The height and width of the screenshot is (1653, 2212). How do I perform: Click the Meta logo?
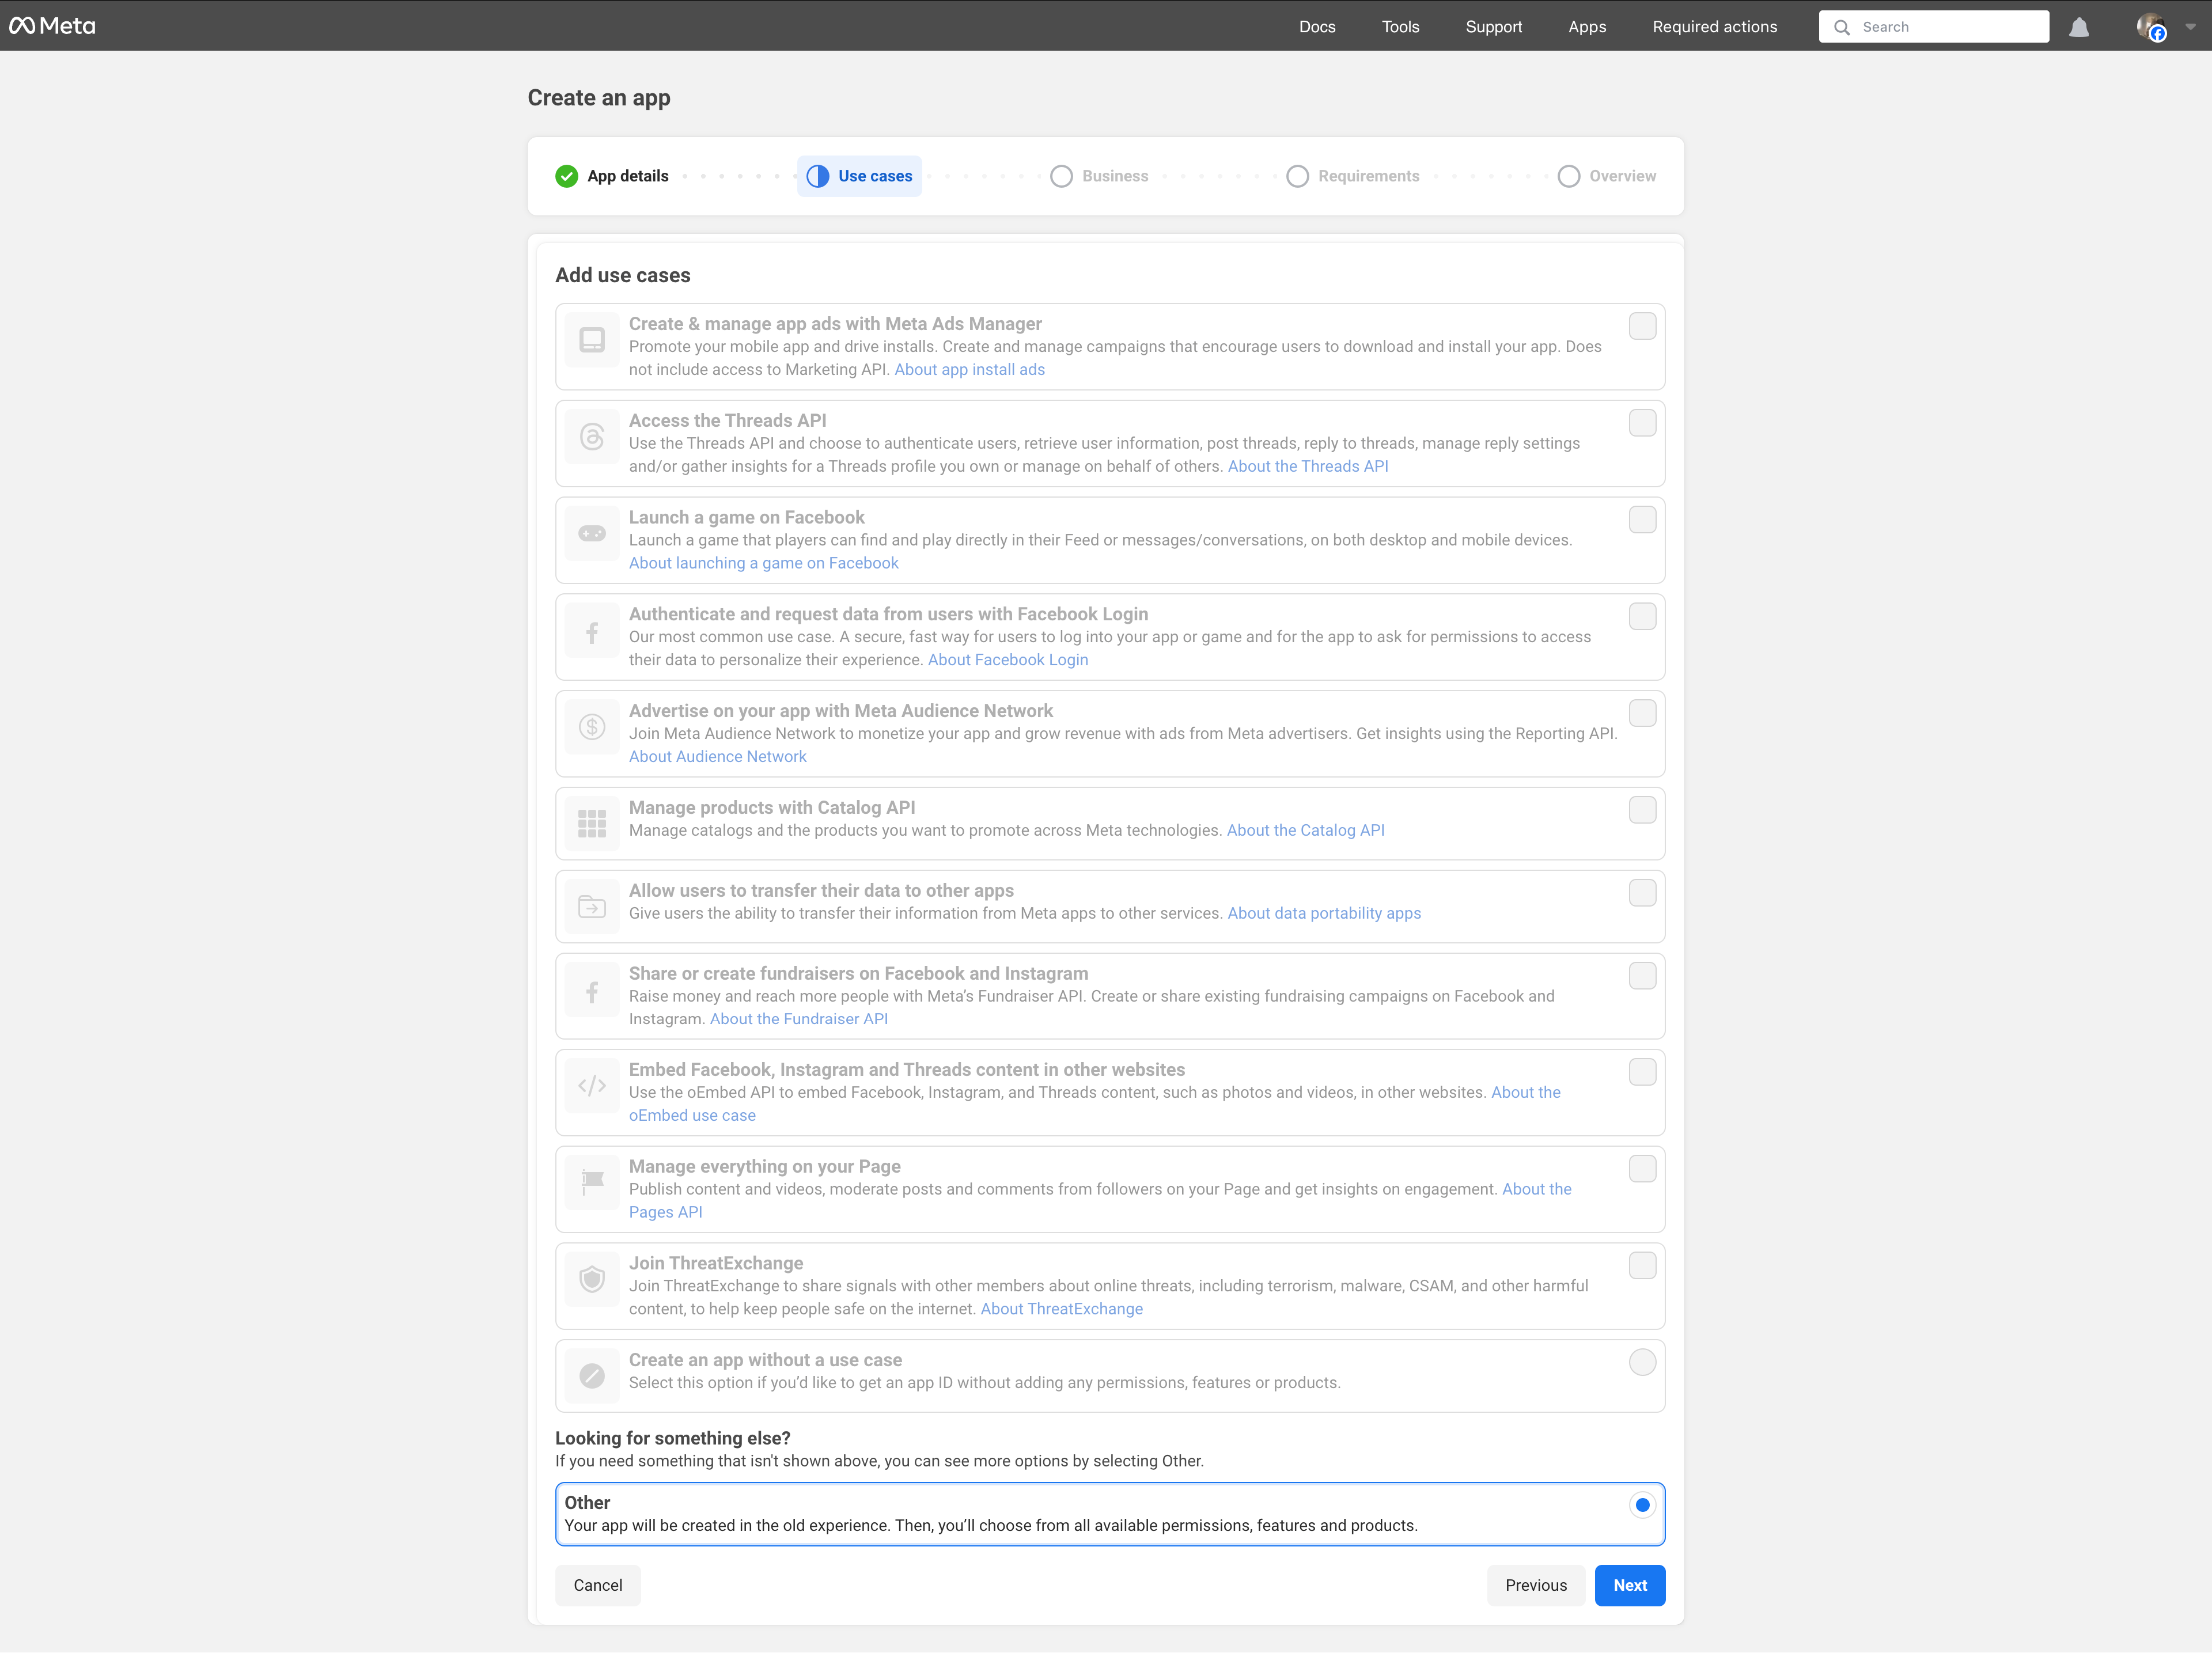pyautogui.click(x=52, y=26)
